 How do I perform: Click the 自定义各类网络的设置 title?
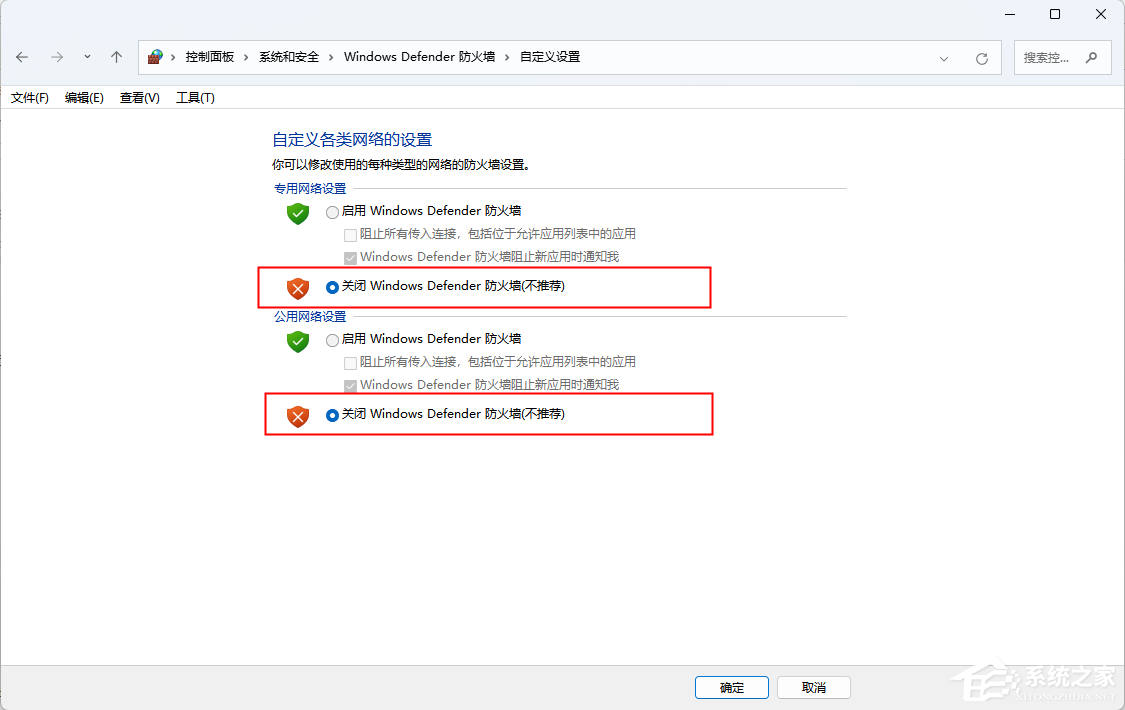pos(352,140)
